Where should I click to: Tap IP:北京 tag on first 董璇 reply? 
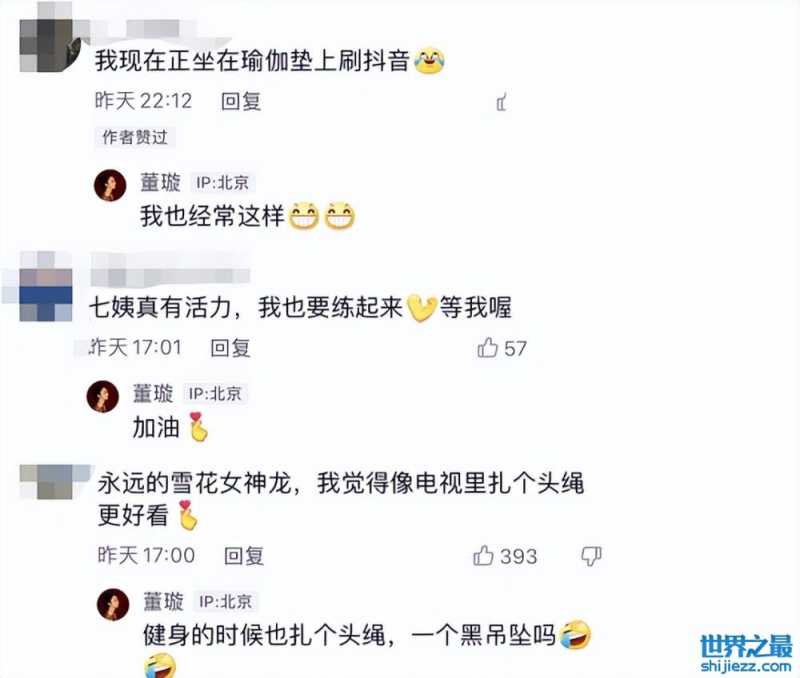tap(223, 183)
